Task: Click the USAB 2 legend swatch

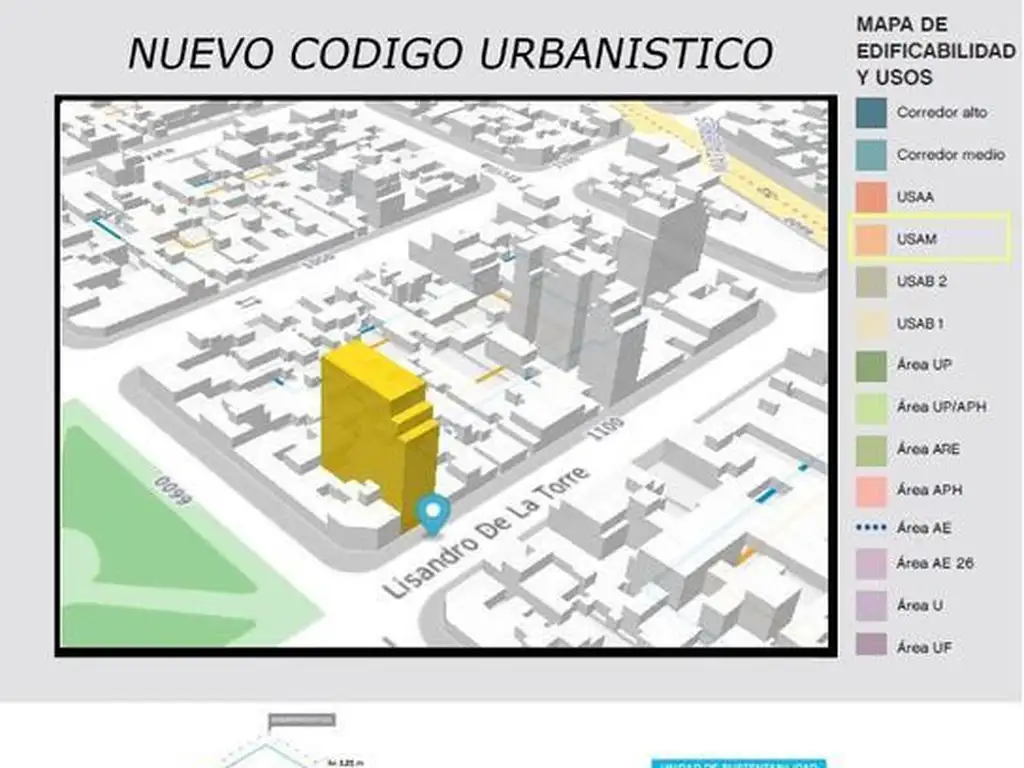Action: [870, 282]
